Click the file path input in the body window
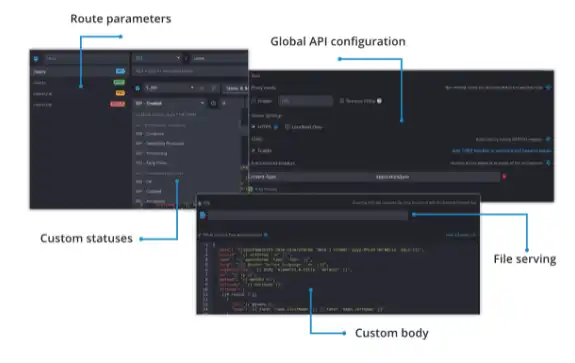The image size is (575, 363). tap(308, 215)
